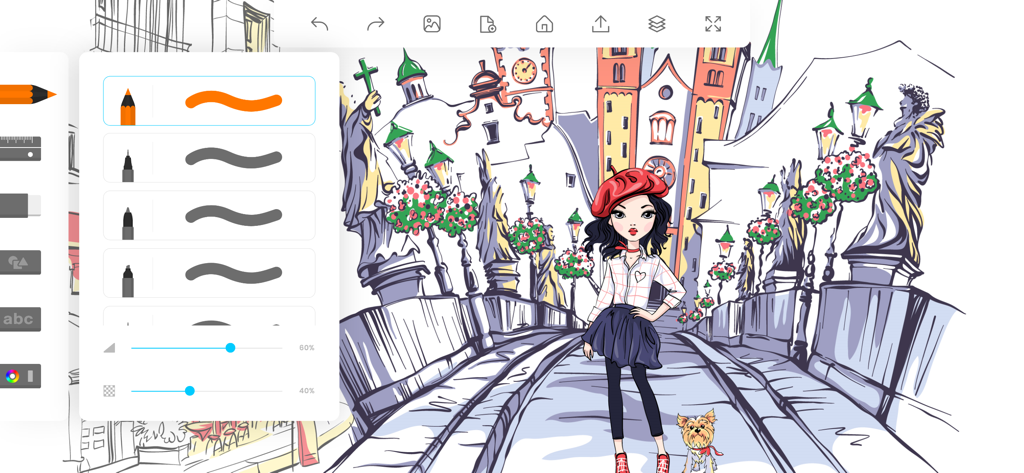1024x473 pixels.
Task: Choose the fourth brush preset pen
Action: tap(209, 273)
